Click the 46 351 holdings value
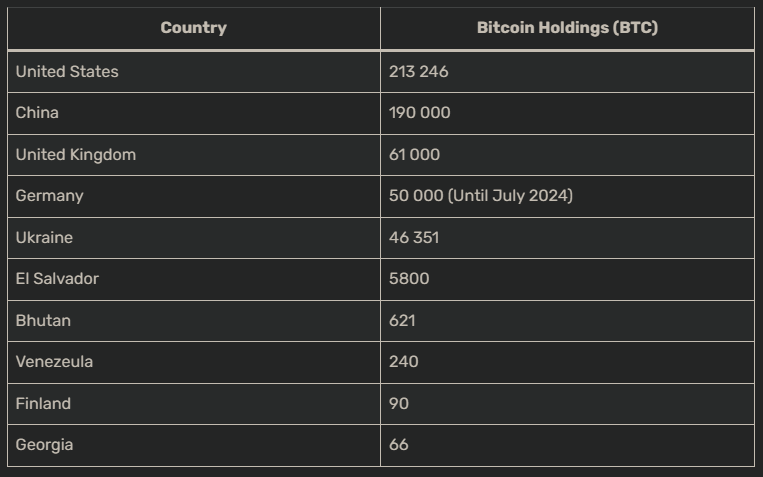The height and width of the screenshot is (477, 763). point(414,238)
